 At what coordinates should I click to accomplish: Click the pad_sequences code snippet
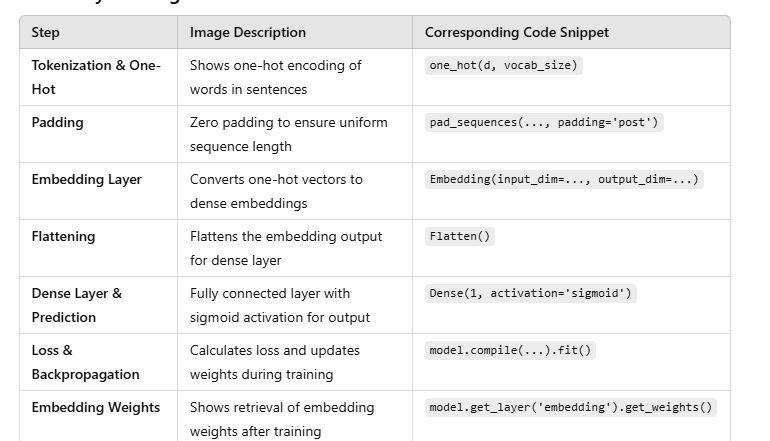[544, 122]
